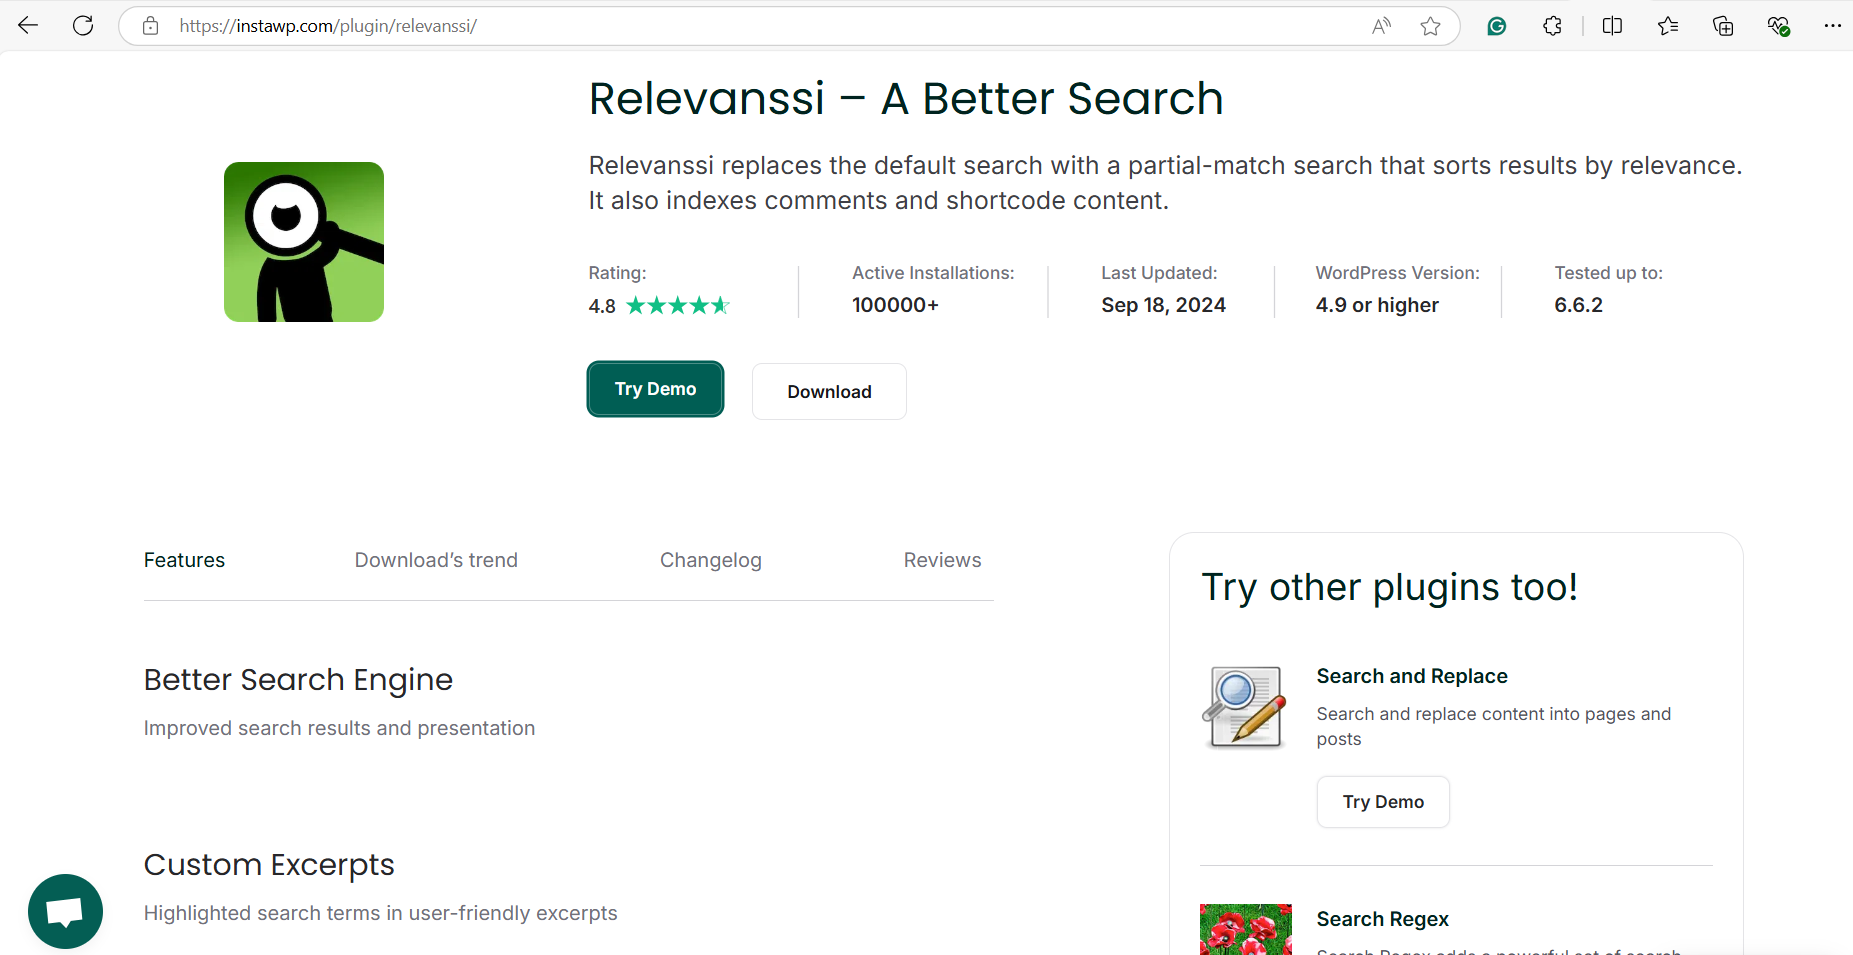This screenshot has height=955, width=1853.
Task: Add this page to favorites
Action: tap(1430, 26)
